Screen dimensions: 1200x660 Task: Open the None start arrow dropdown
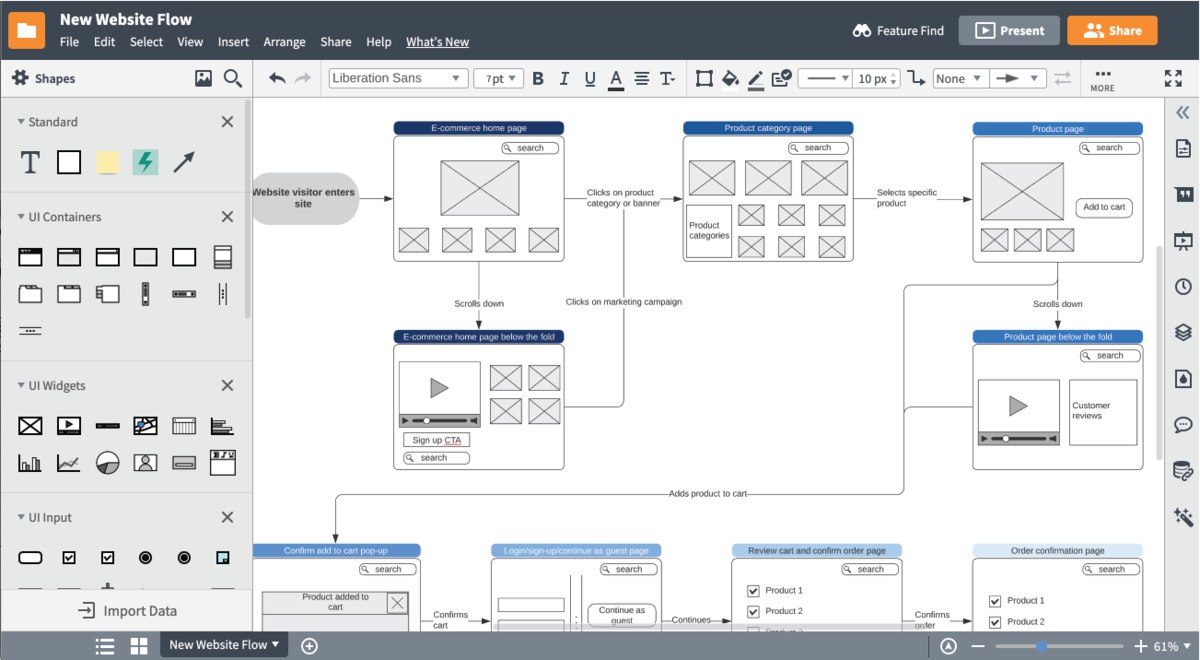click(961, 78)
